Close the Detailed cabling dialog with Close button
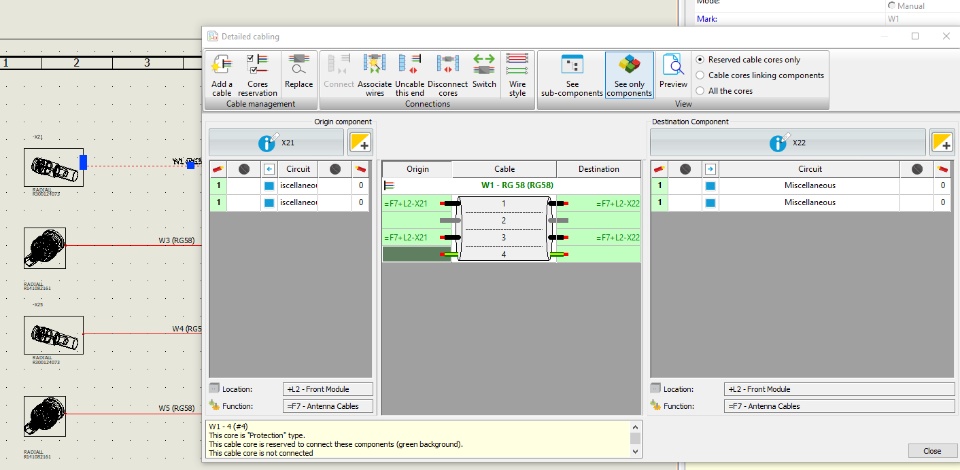 pyautogui.click(x=932, y=451)
